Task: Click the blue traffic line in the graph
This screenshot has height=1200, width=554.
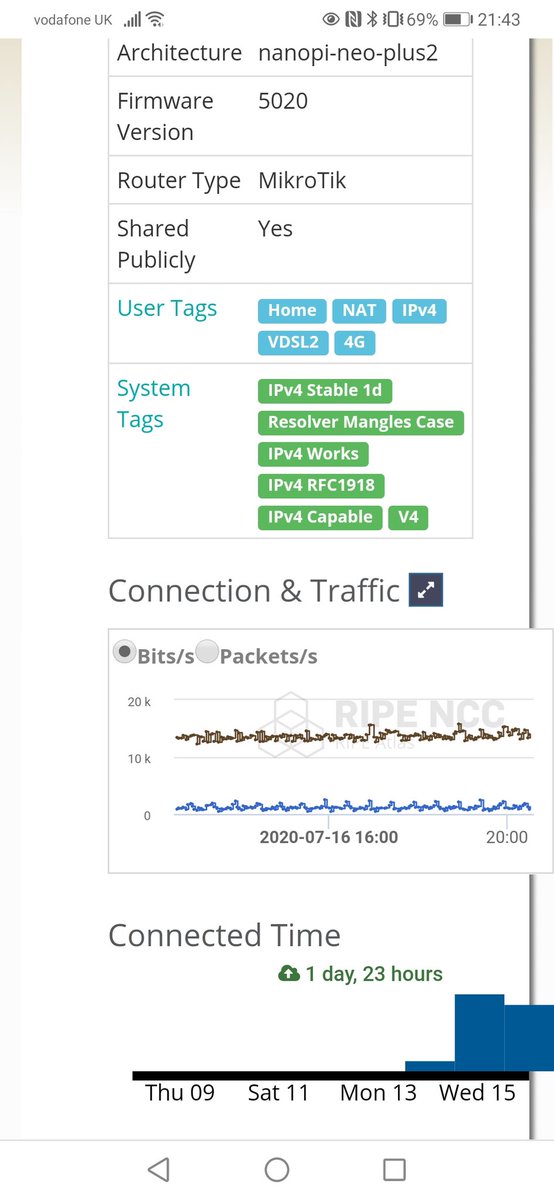Action: (x=352, y=805)
